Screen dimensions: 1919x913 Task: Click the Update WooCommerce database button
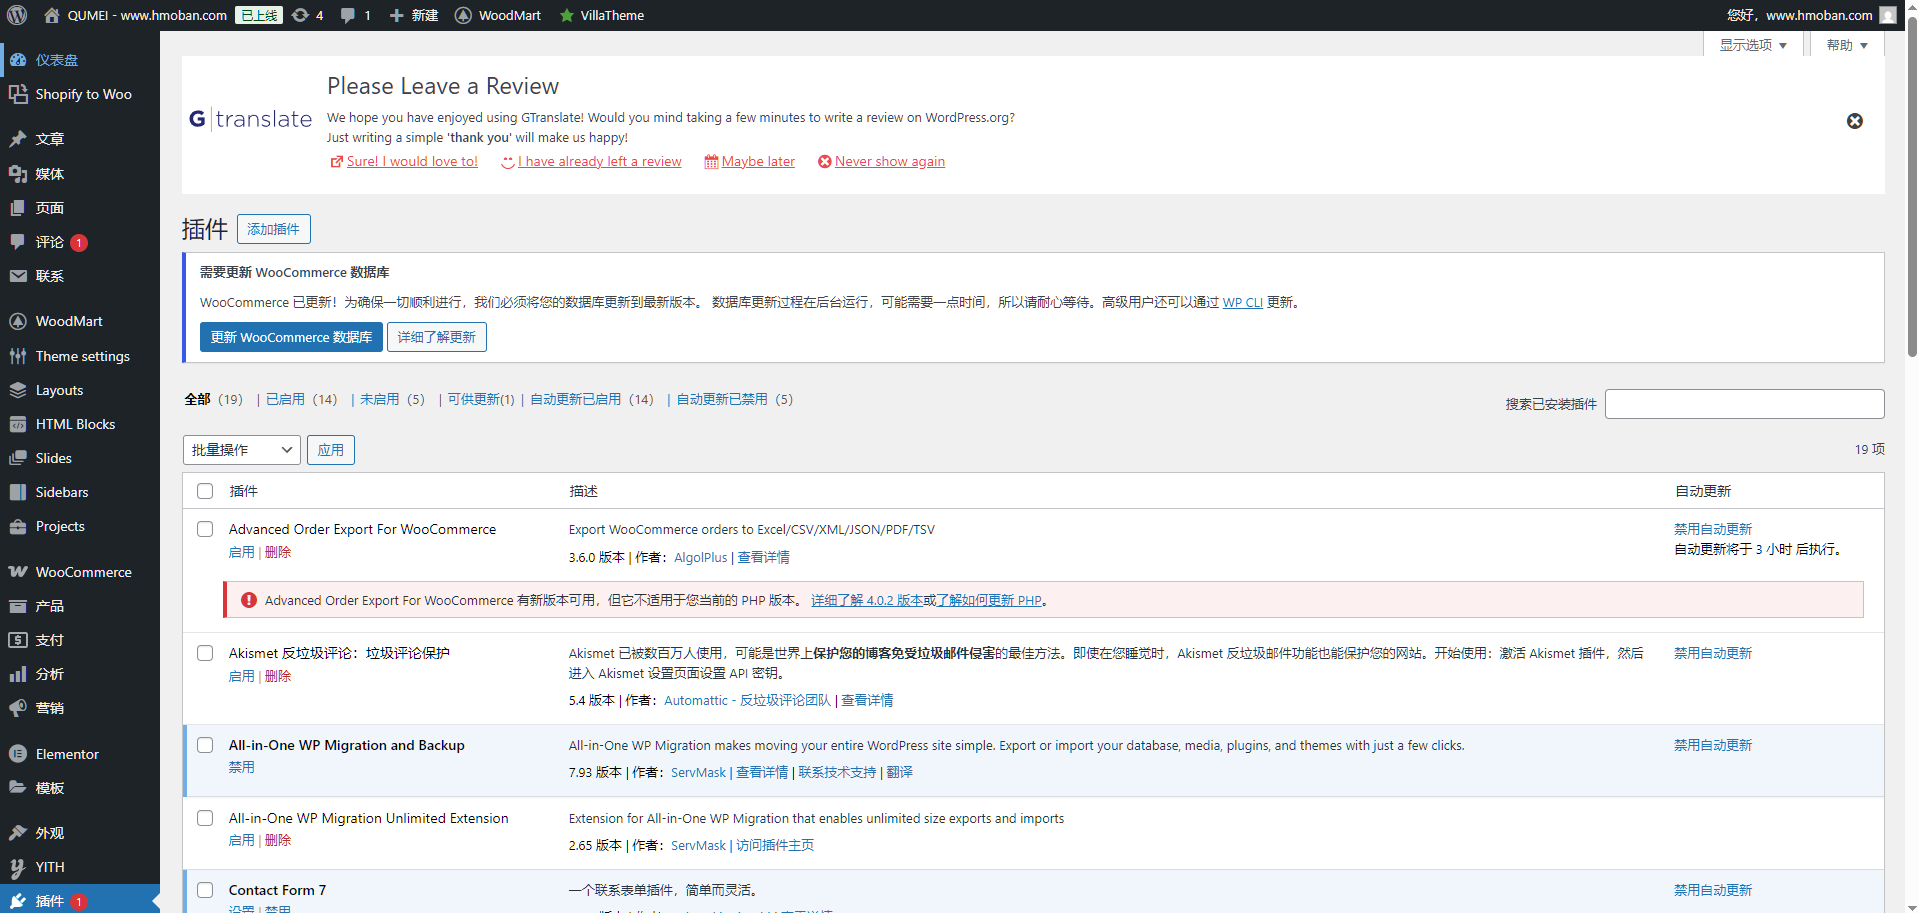tap(291, 337)
